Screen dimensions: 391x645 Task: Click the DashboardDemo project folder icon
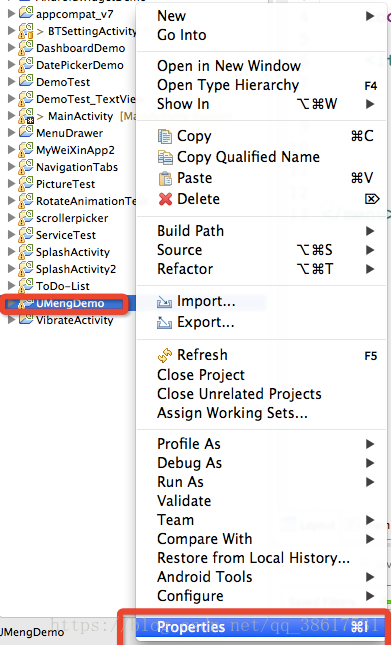coord(26,48)
